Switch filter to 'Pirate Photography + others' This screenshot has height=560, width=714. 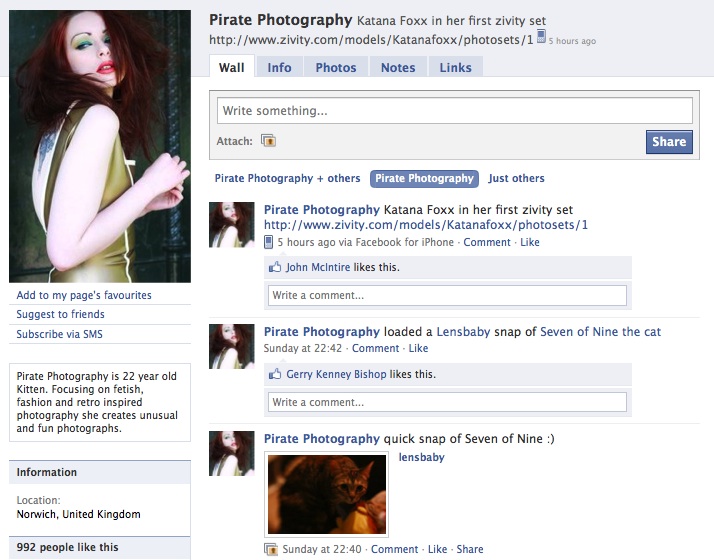(287, 178)
